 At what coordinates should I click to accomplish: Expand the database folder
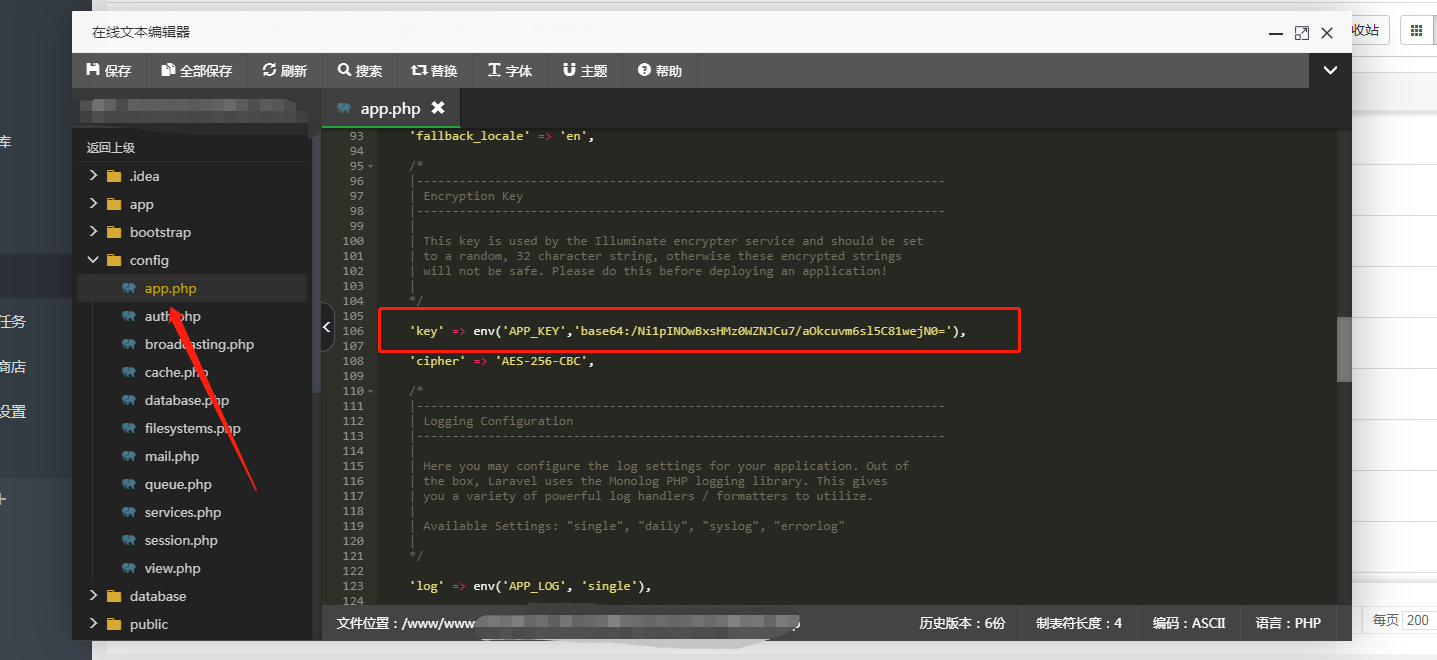(92, 595)
